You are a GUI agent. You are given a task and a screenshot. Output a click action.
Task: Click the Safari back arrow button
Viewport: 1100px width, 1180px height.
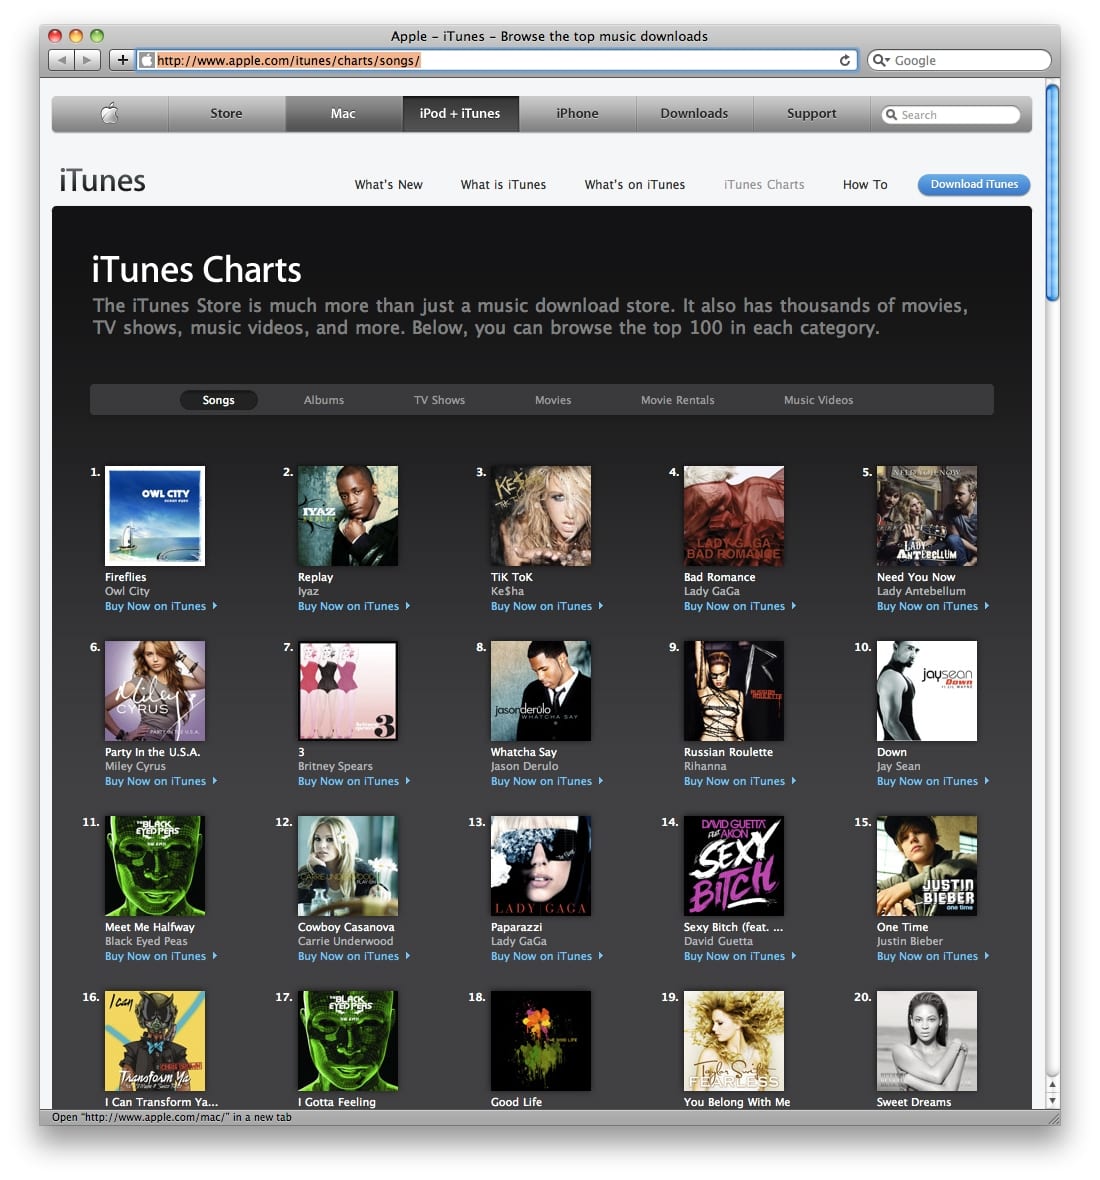pos(62,60)
